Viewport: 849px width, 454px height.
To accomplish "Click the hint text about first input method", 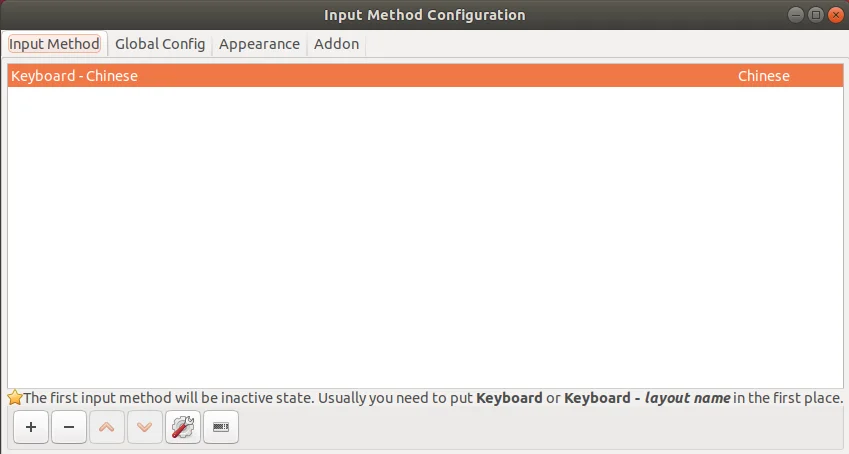I will [433, 398].
